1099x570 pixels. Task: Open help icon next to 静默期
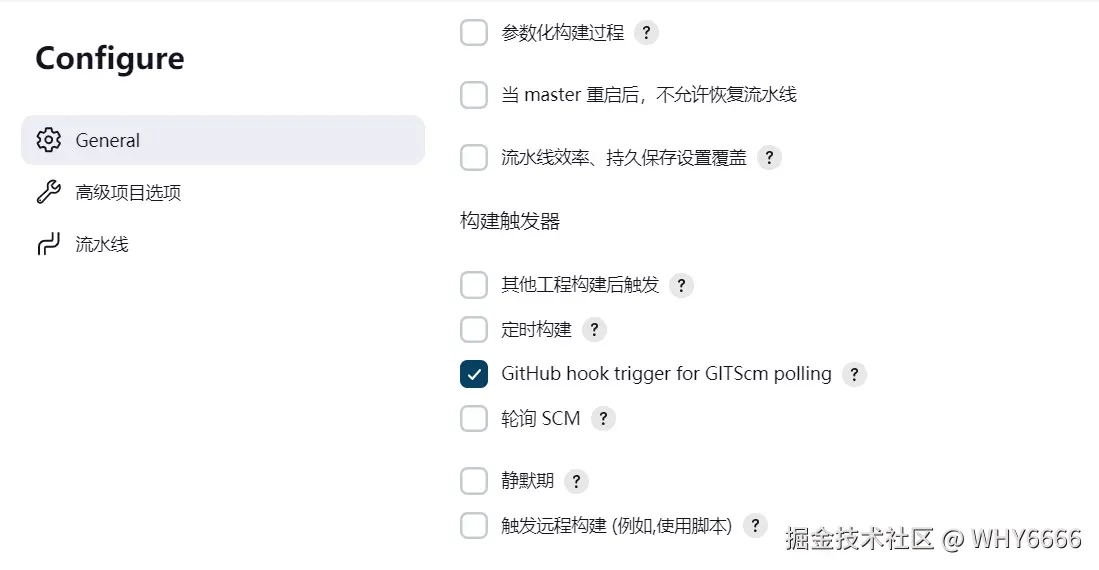click(x=575, y=481)
